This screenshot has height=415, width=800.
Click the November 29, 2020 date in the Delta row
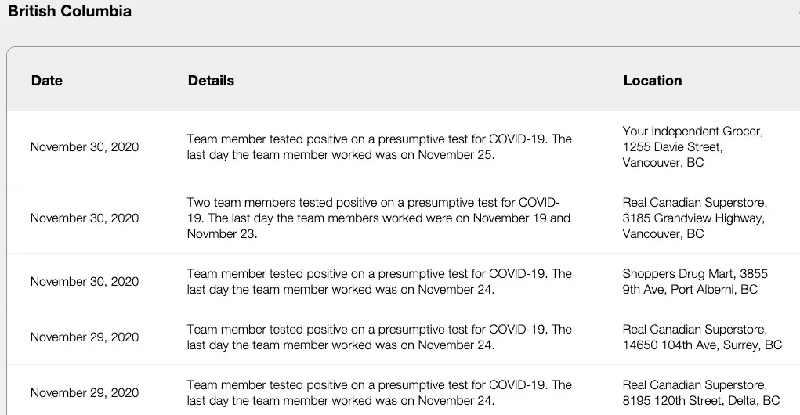[x=84, y=393]
